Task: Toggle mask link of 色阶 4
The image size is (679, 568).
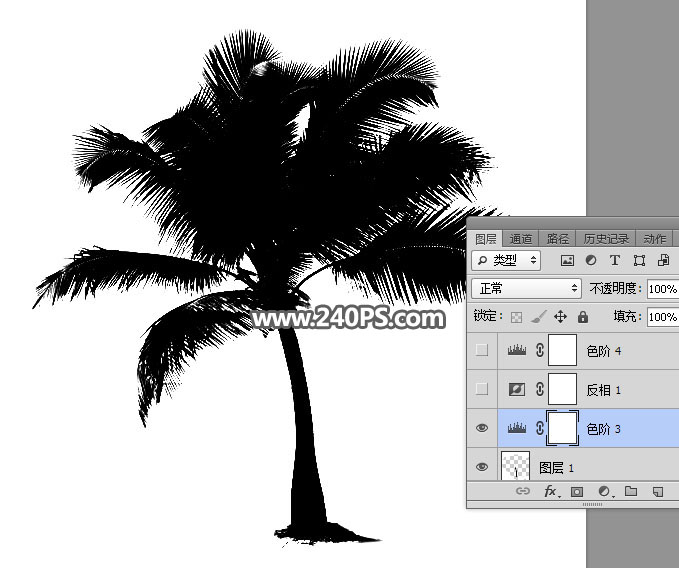Action: (540, 350)
